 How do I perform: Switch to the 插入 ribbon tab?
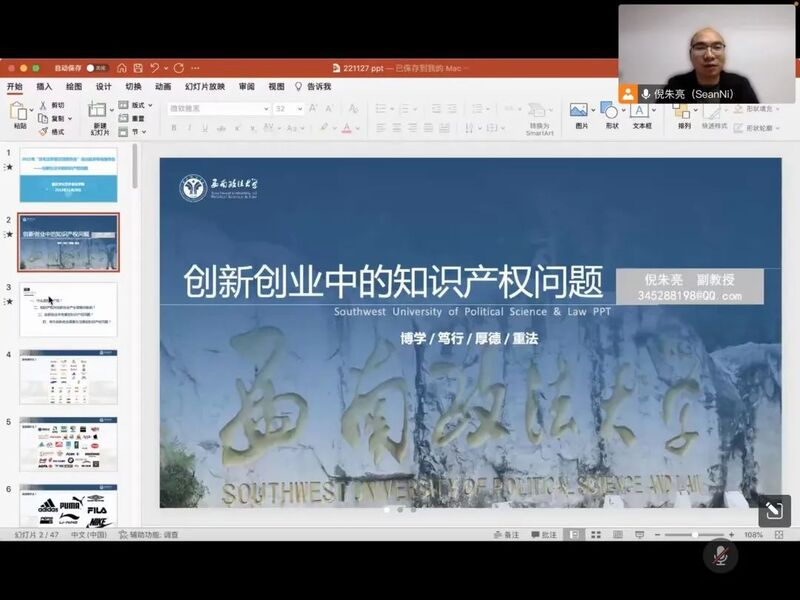point(44,86)
